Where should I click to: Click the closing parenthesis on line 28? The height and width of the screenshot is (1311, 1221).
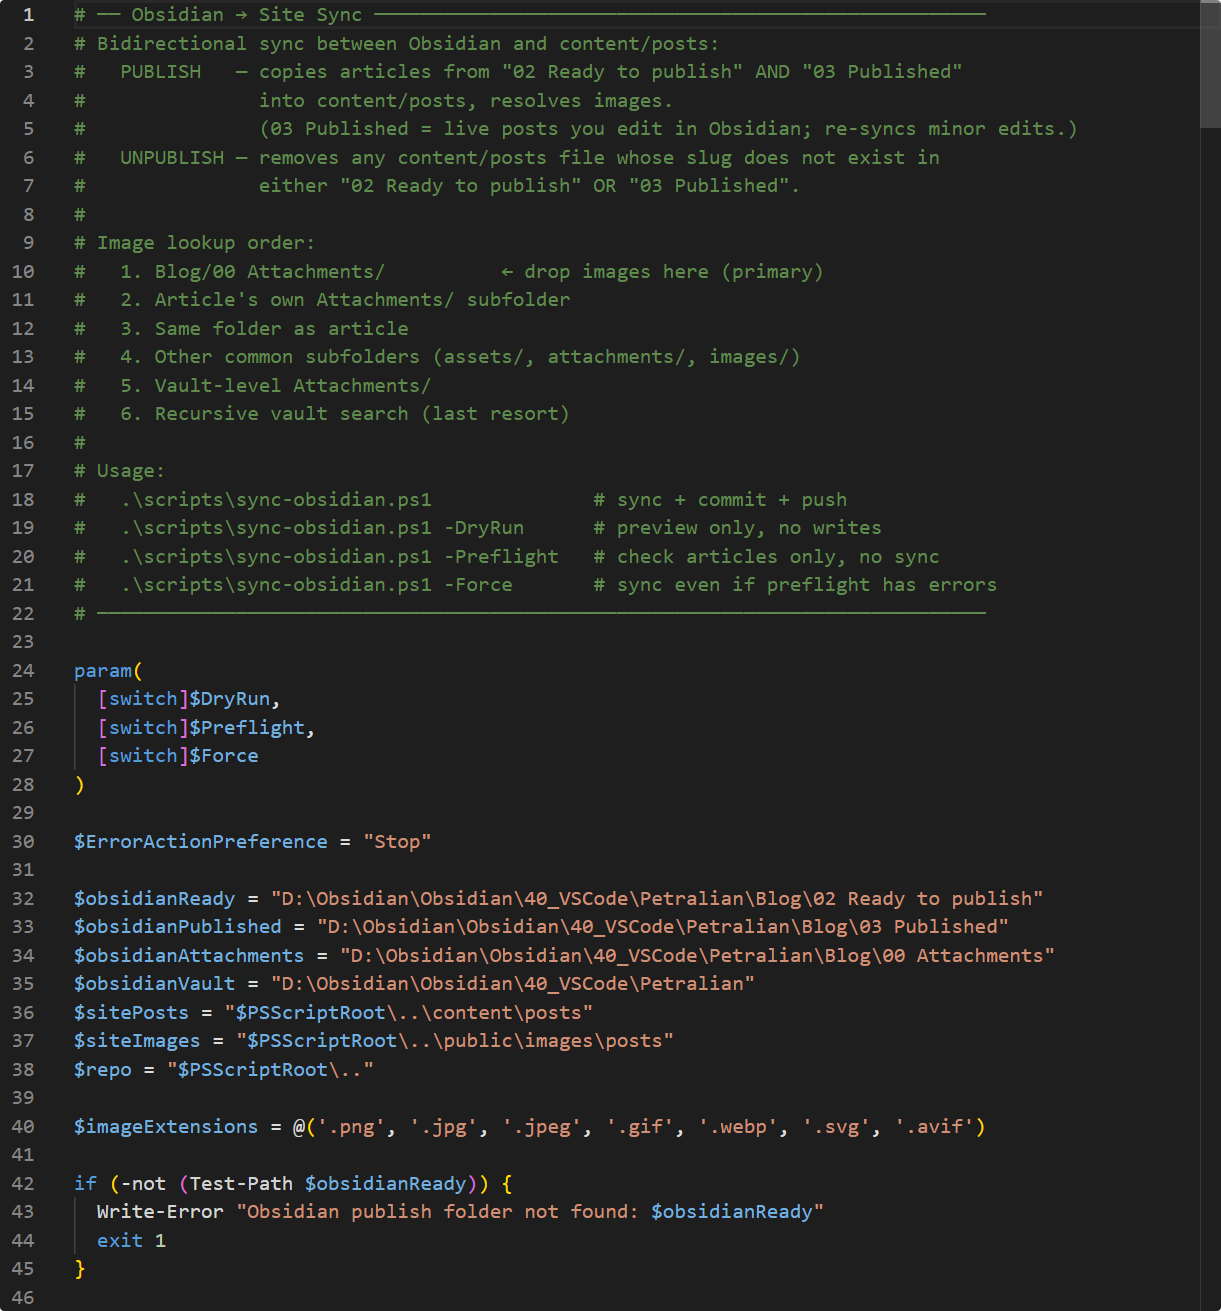click(80, 785)
